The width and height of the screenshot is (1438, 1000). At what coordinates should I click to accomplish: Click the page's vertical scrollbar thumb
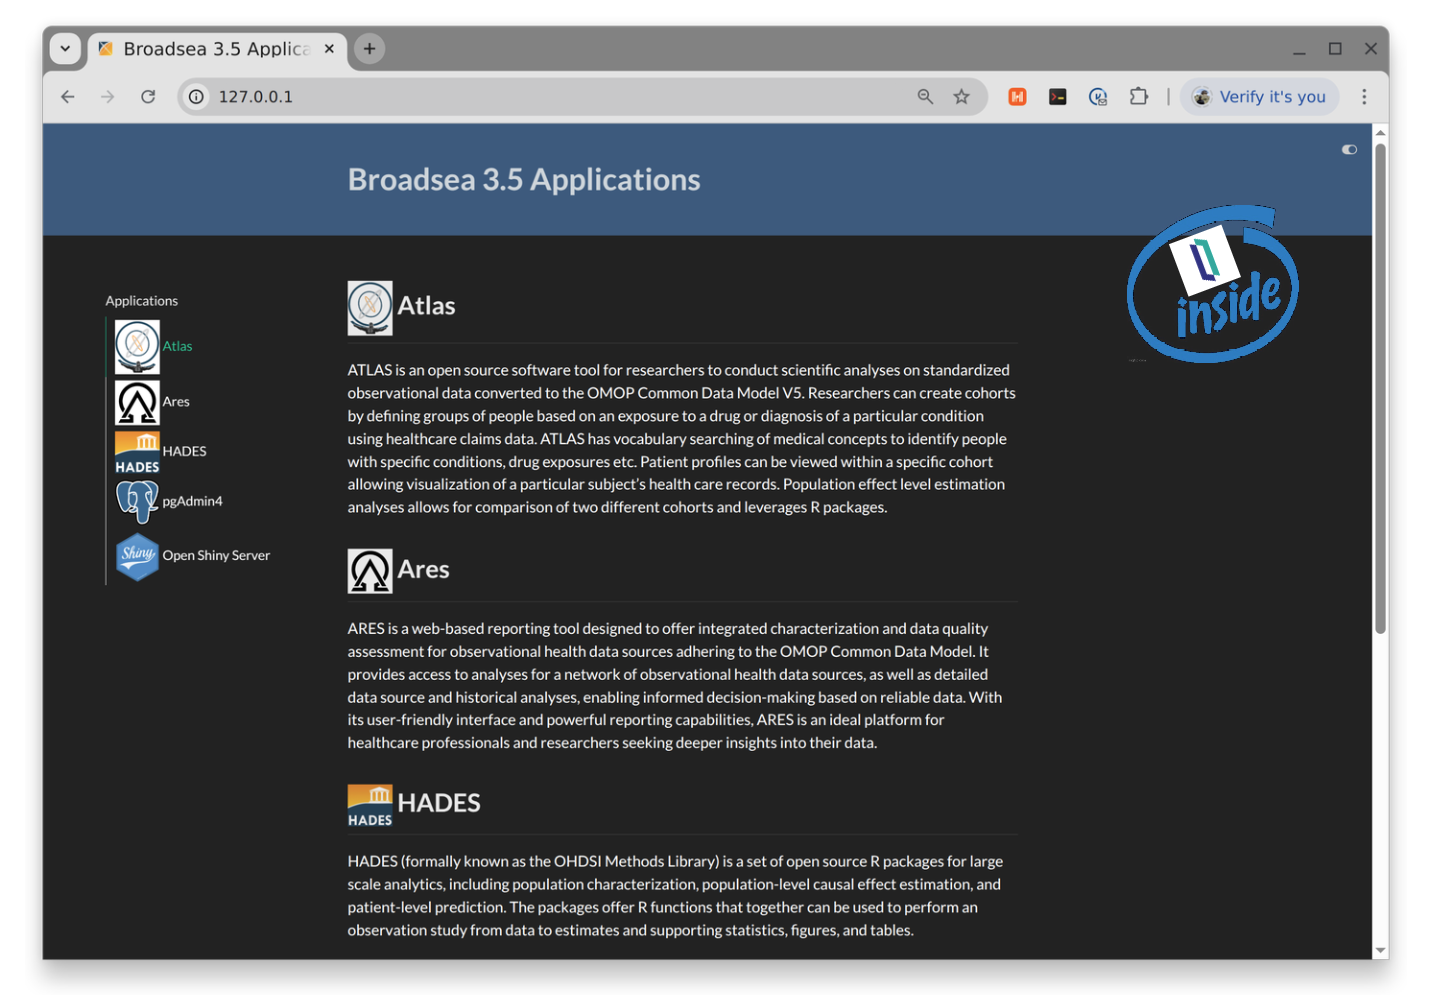1380,390
